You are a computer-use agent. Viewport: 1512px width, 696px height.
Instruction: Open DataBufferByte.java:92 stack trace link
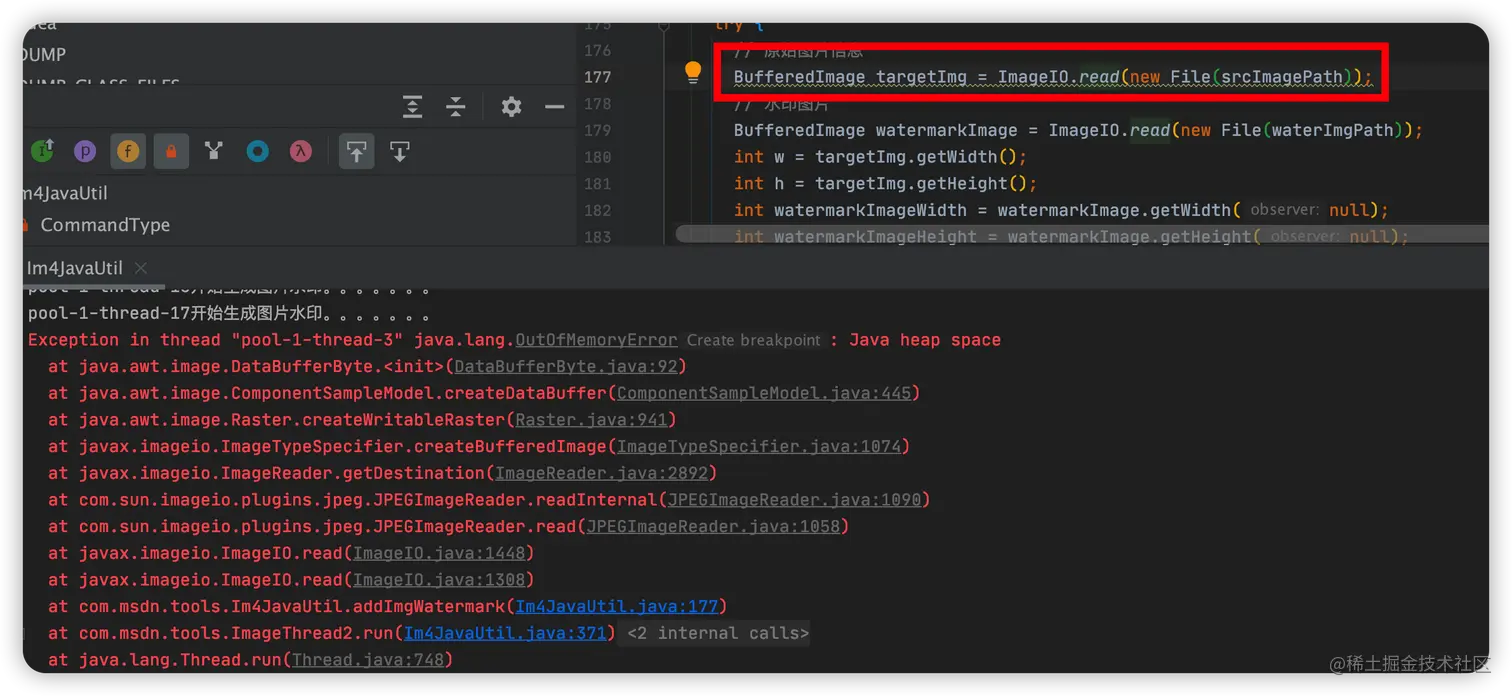[x=565, y=367]
